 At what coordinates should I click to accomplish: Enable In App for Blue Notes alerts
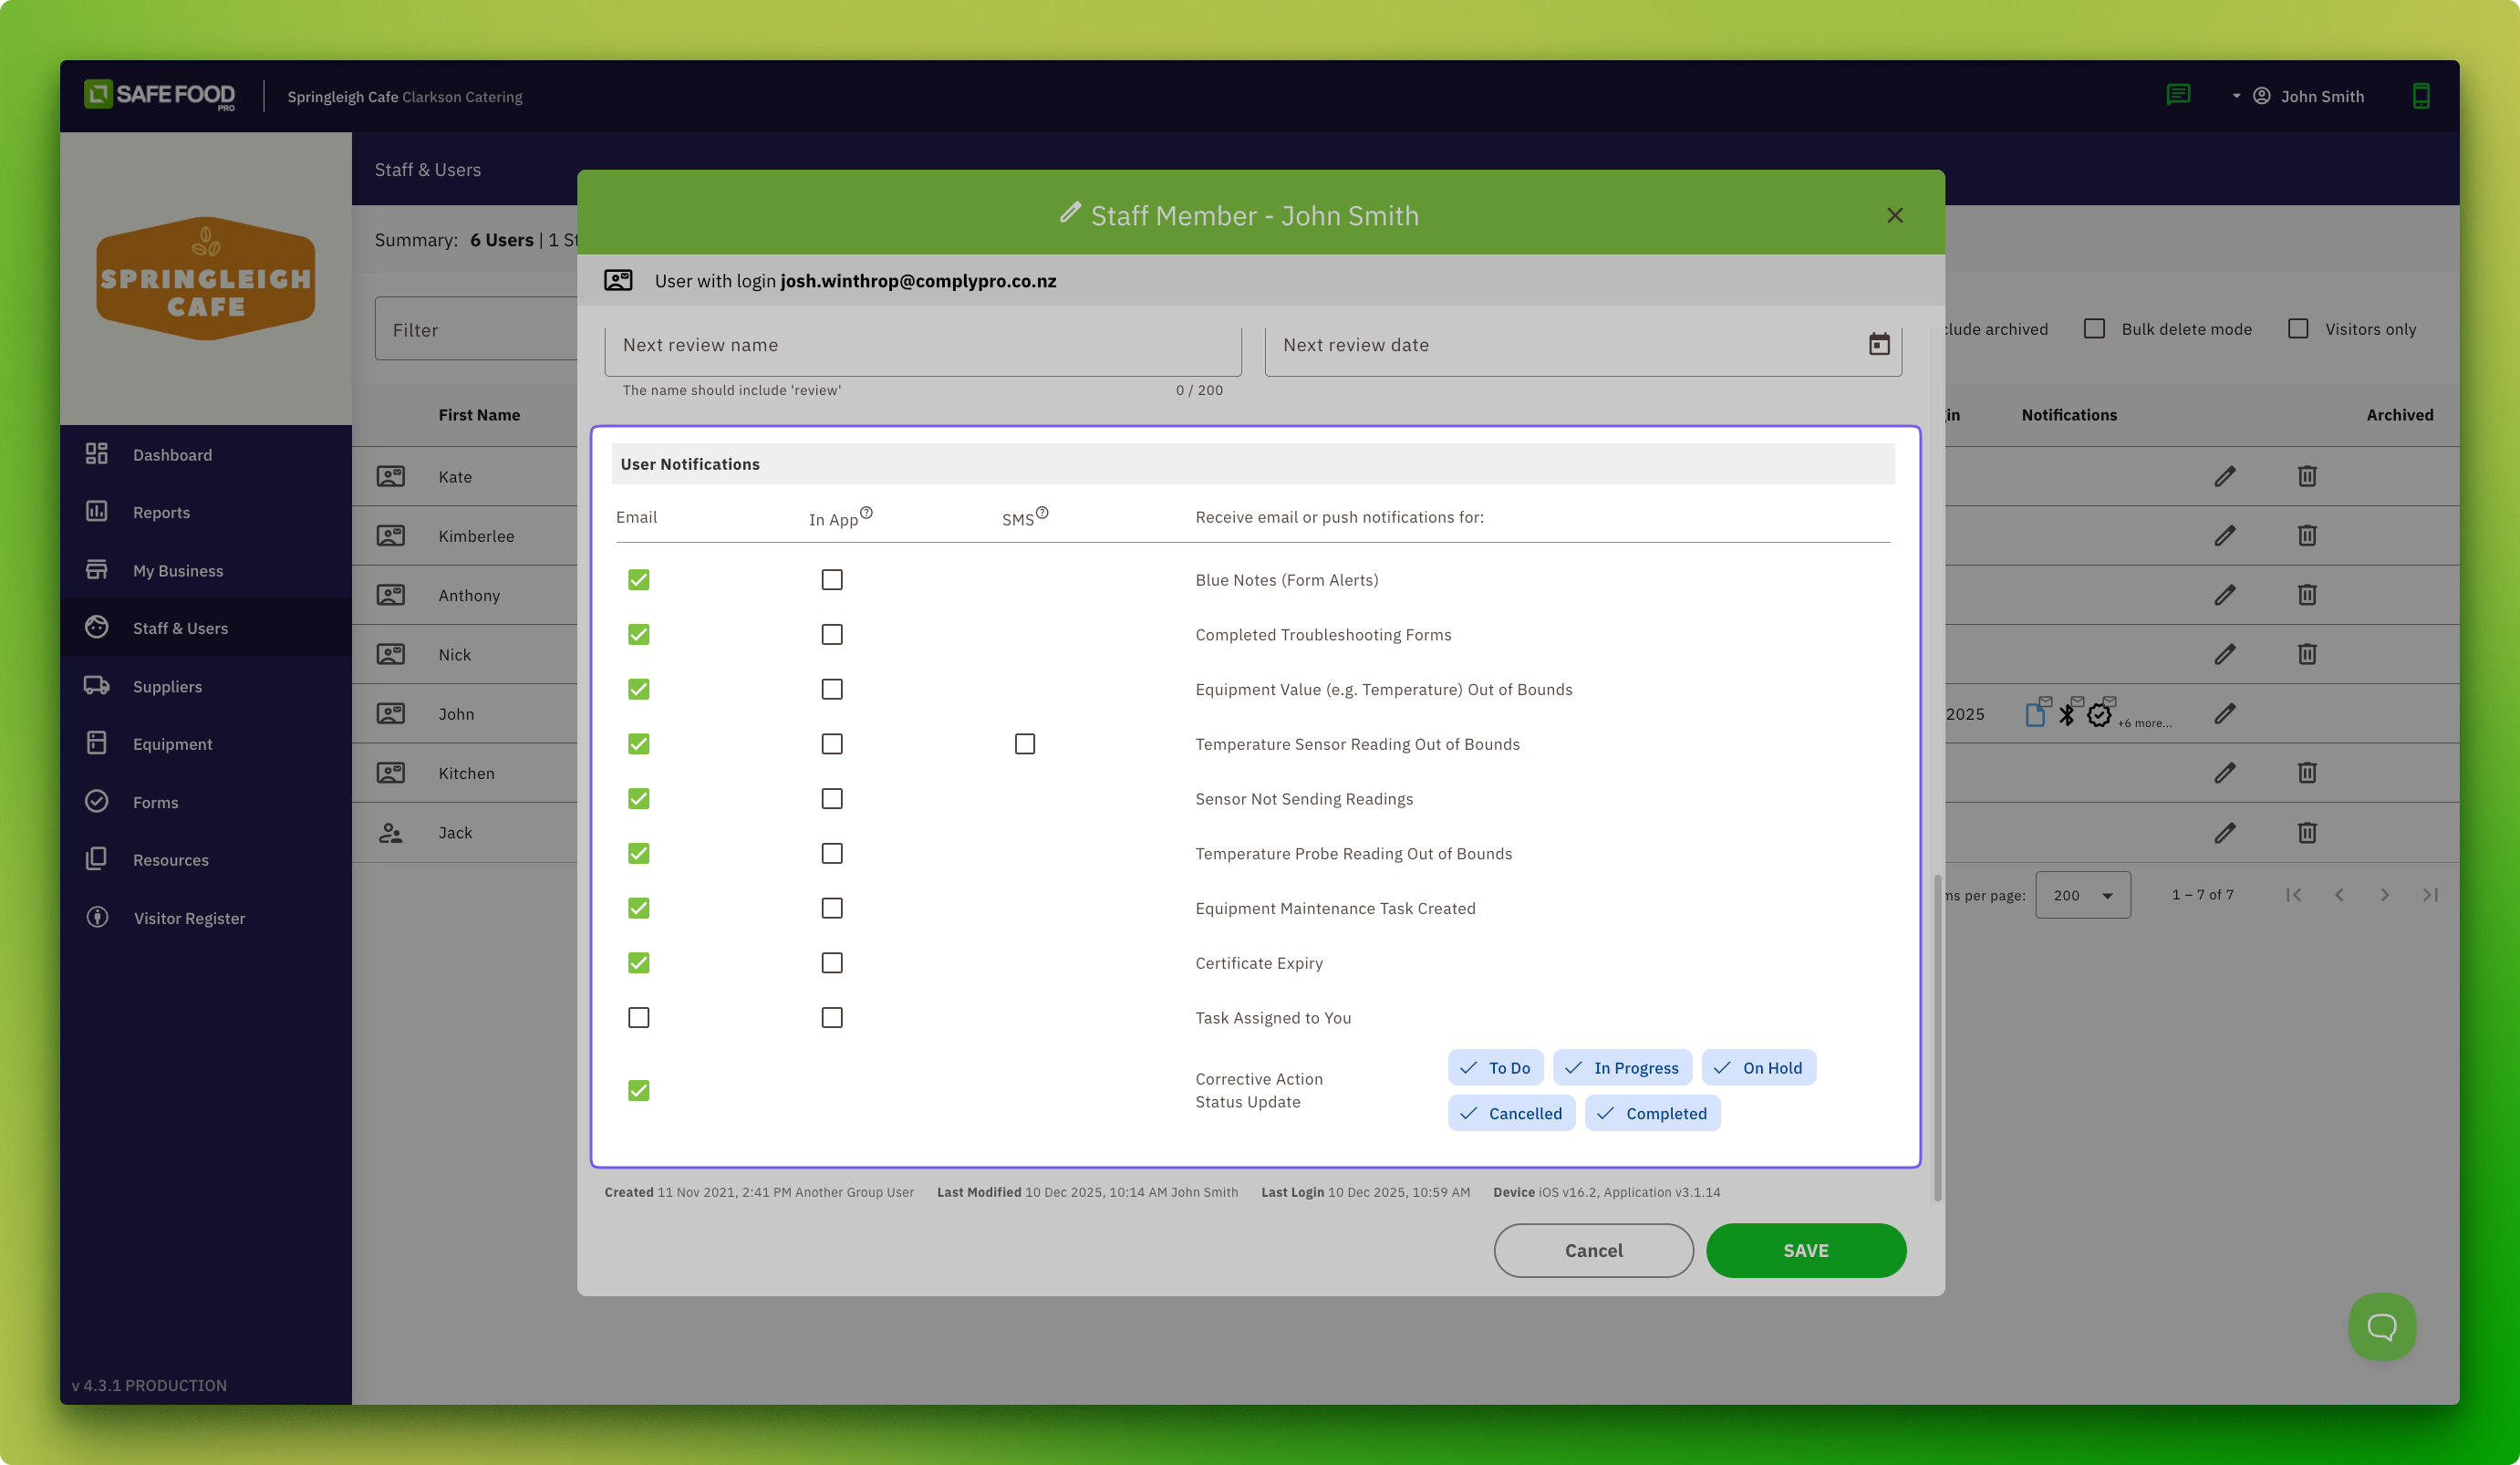tap(832, 580)
